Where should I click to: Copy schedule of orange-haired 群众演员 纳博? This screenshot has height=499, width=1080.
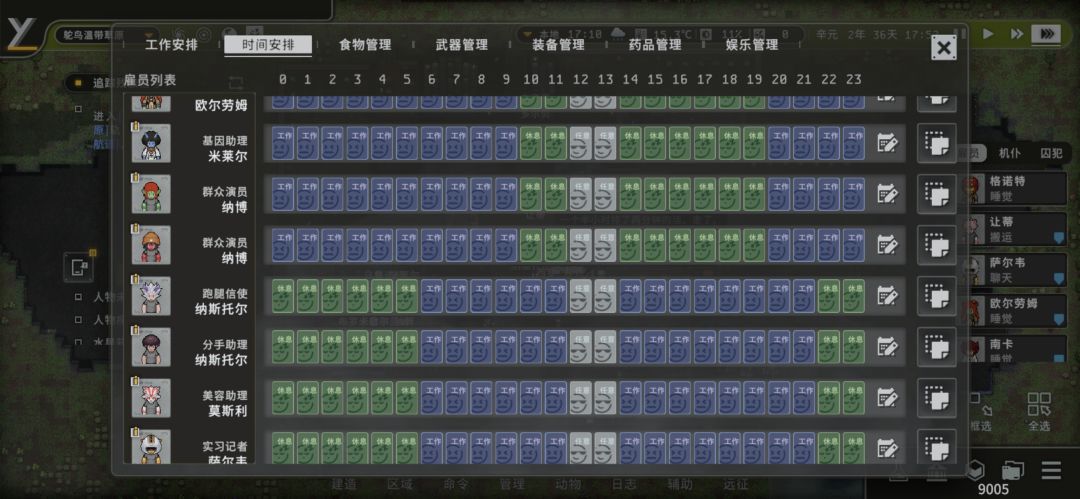tap(937, 245)
